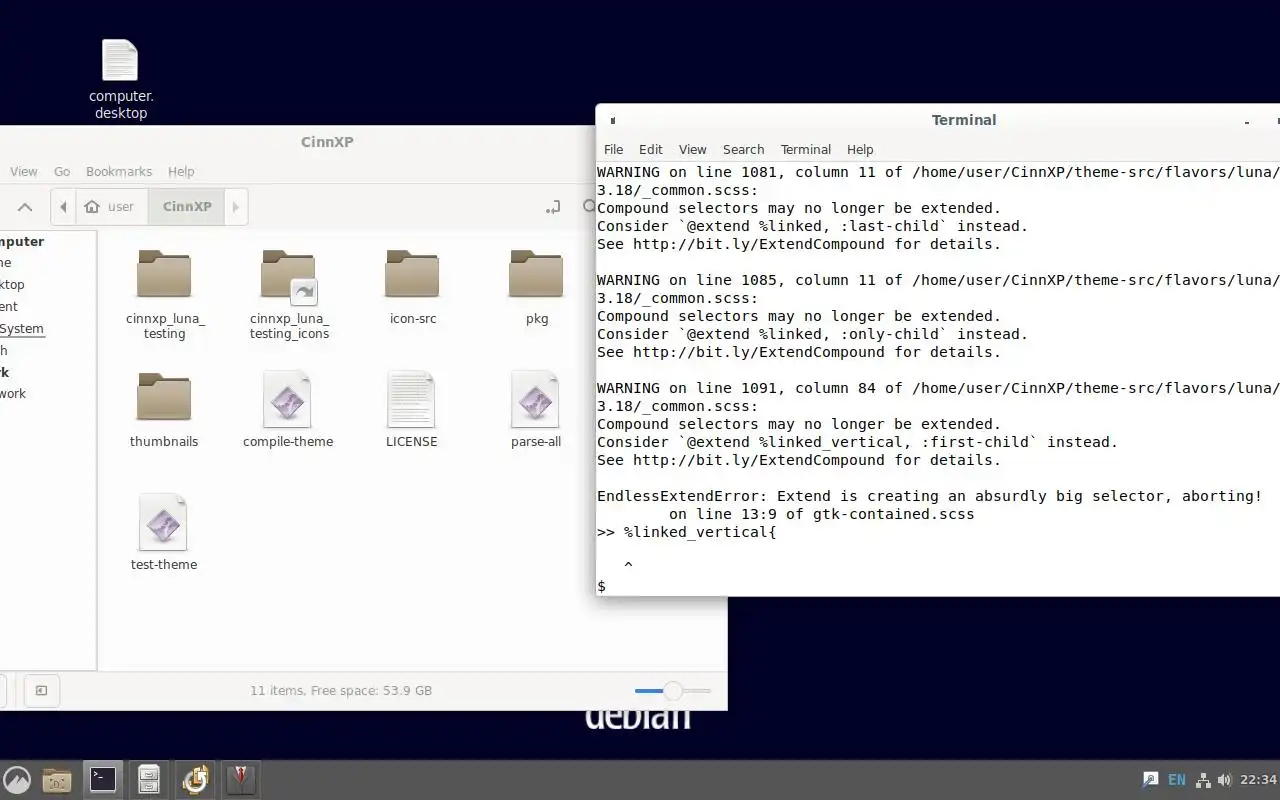Viewport: 1280px width, 800px height.
Task: Click the folder launcher next to the taskbar menu
Action: click(57, 779)
